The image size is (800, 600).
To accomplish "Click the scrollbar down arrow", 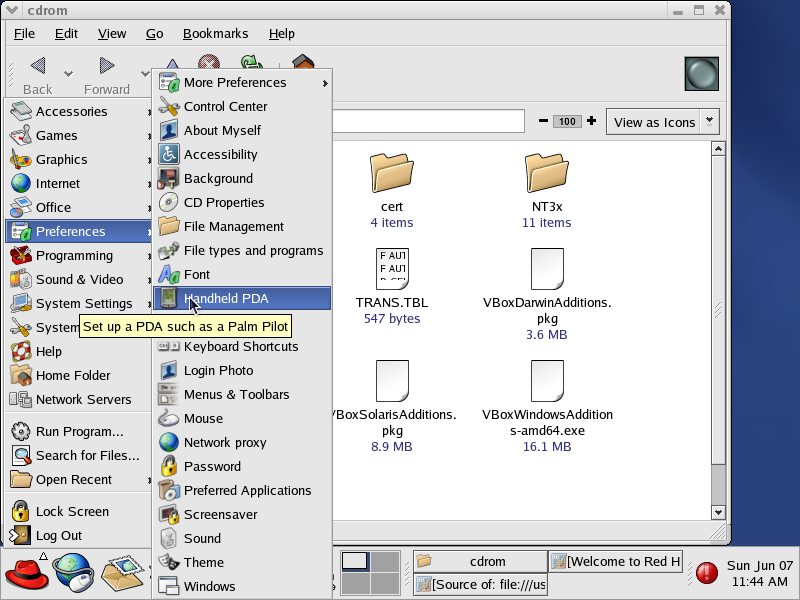I will [x=718, y=512].
